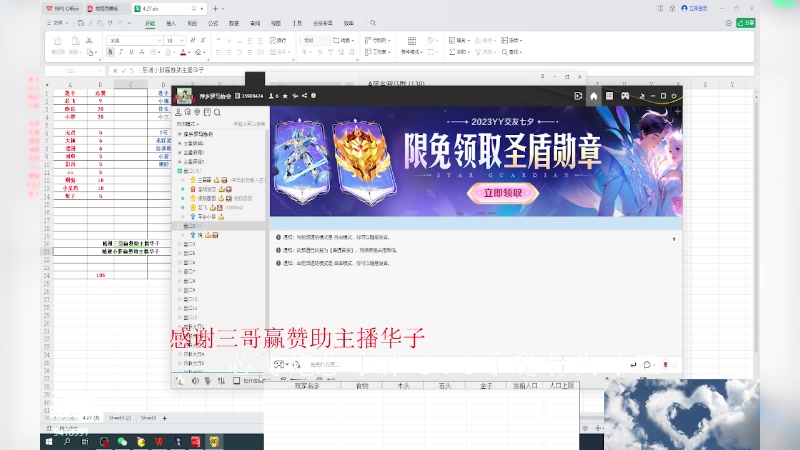
Task: Open the 求和 sum dropdown
Action: (459, 52)
